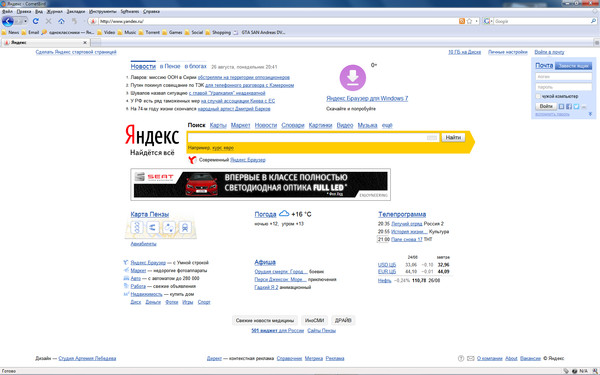Open the Студия Артемия Лебедева link
Viewport: 600px width, 375px height.
click(87, 359)
